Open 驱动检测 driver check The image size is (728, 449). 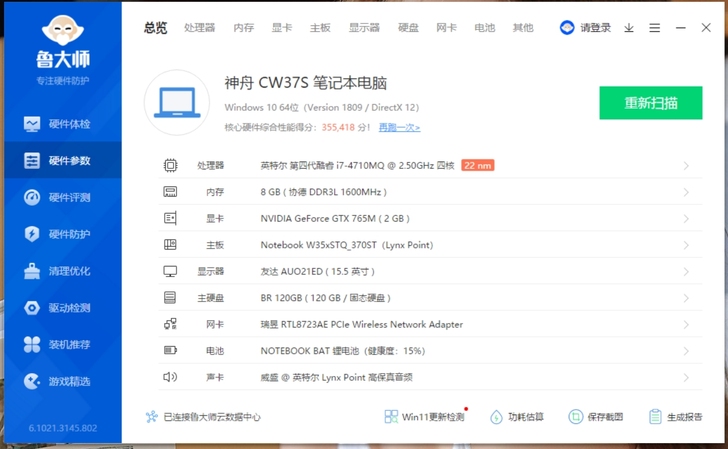point(63,307)
